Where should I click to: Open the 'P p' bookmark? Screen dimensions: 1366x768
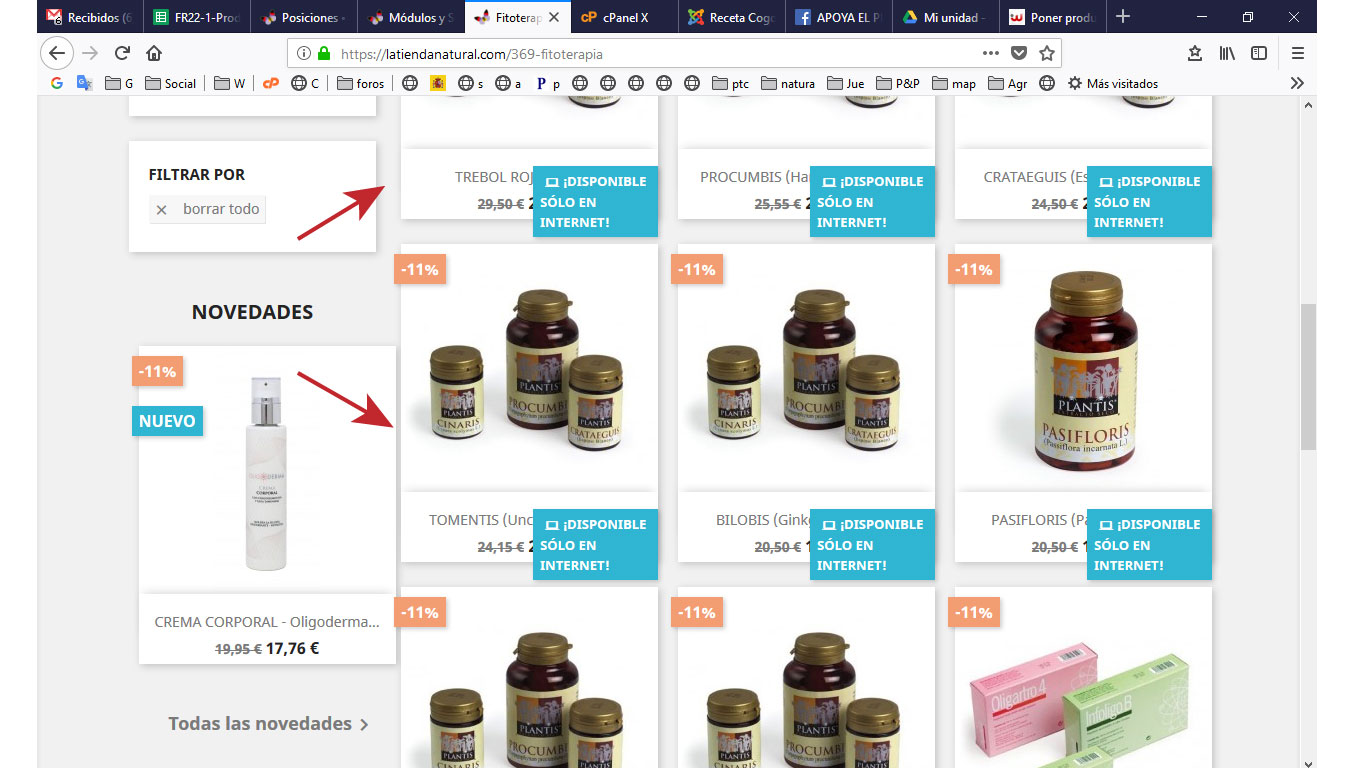click(548, 83)
